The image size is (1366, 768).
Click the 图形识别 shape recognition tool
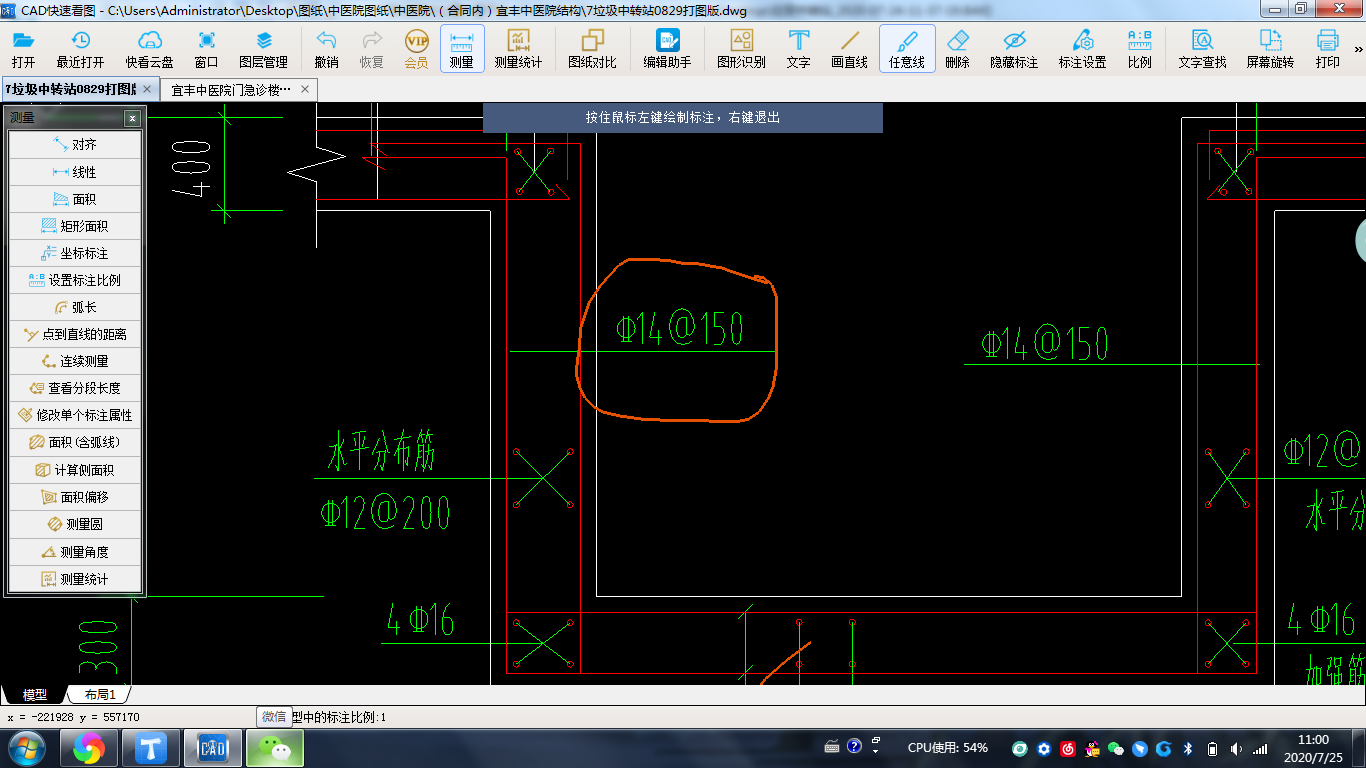pos(741,49)
